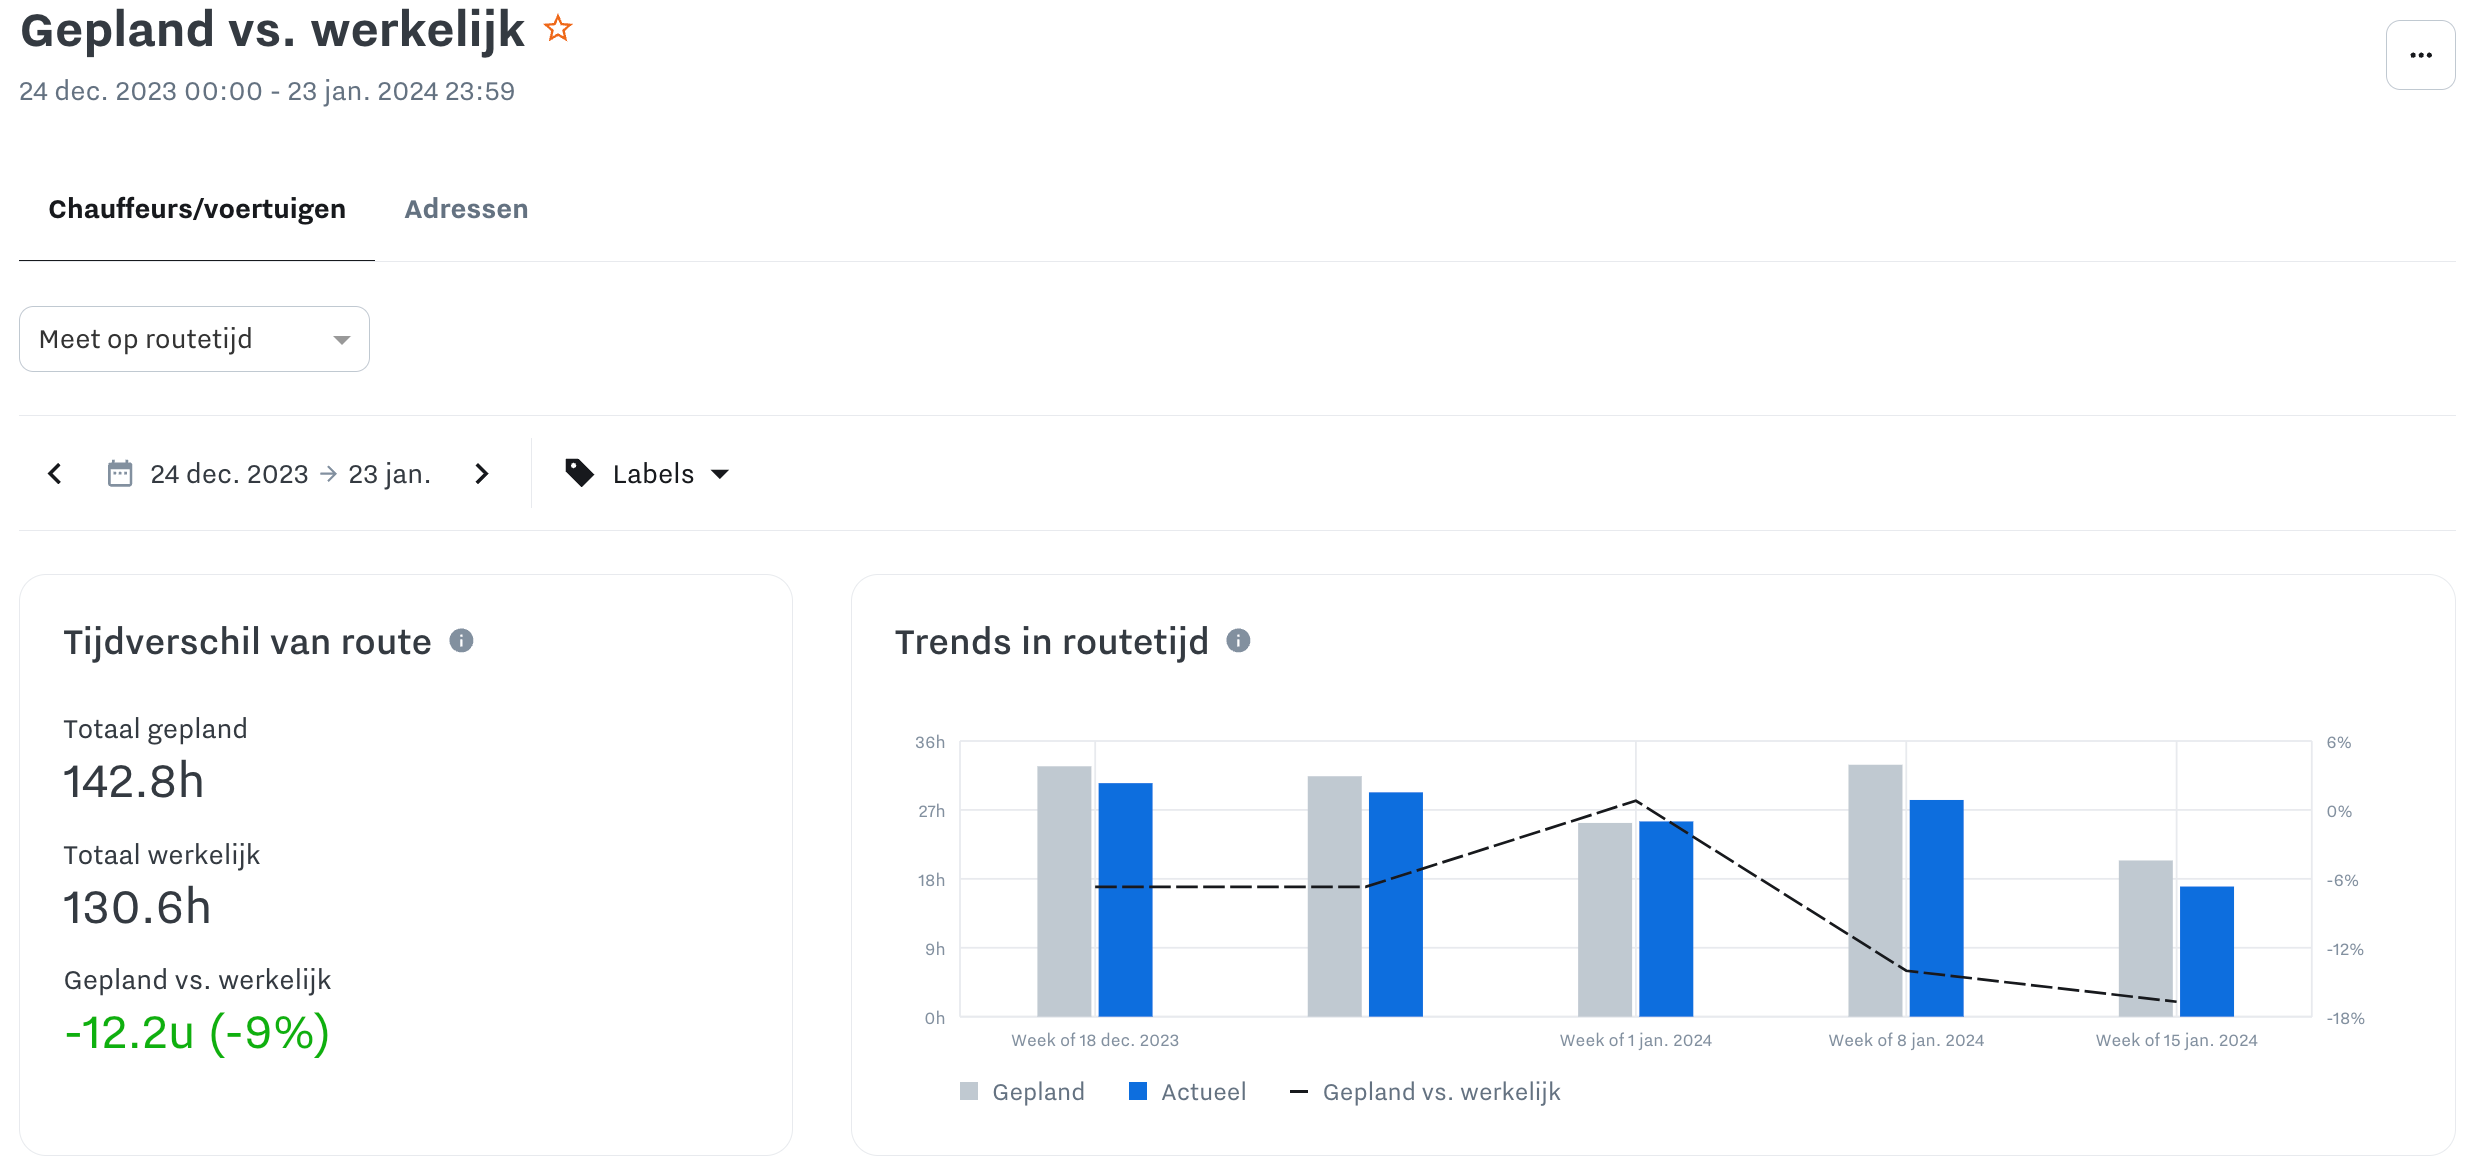Click the calendar icon in date picker
The height and width of the screenshot is (1172, 2468).
pos(120,474)
